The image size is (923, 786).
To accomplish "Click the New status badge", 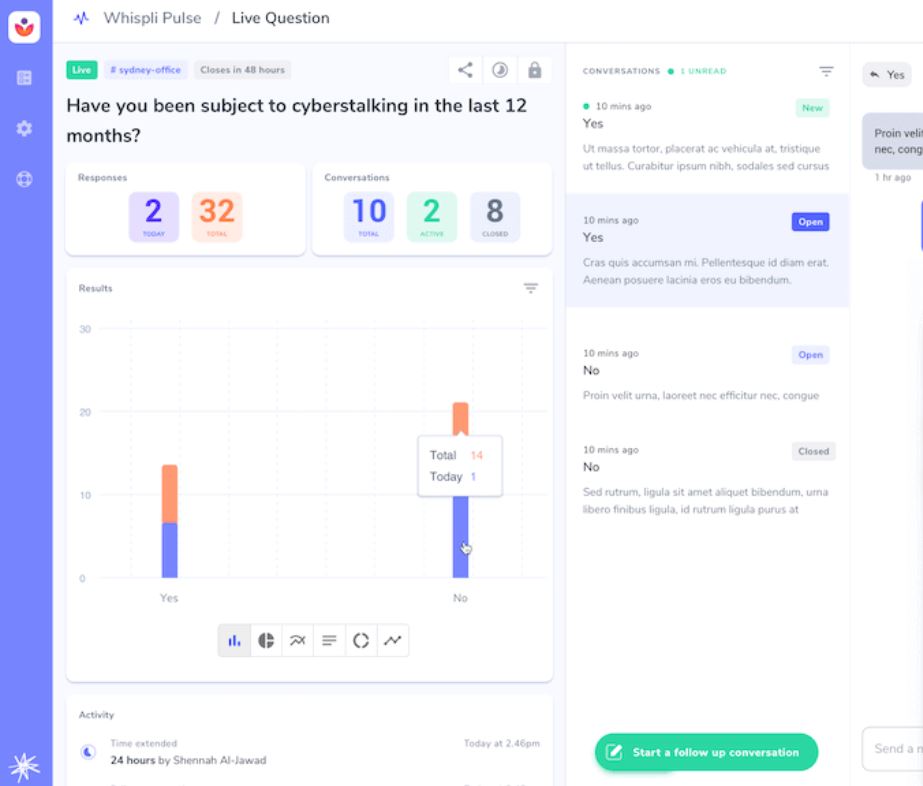I will (812, 108).
